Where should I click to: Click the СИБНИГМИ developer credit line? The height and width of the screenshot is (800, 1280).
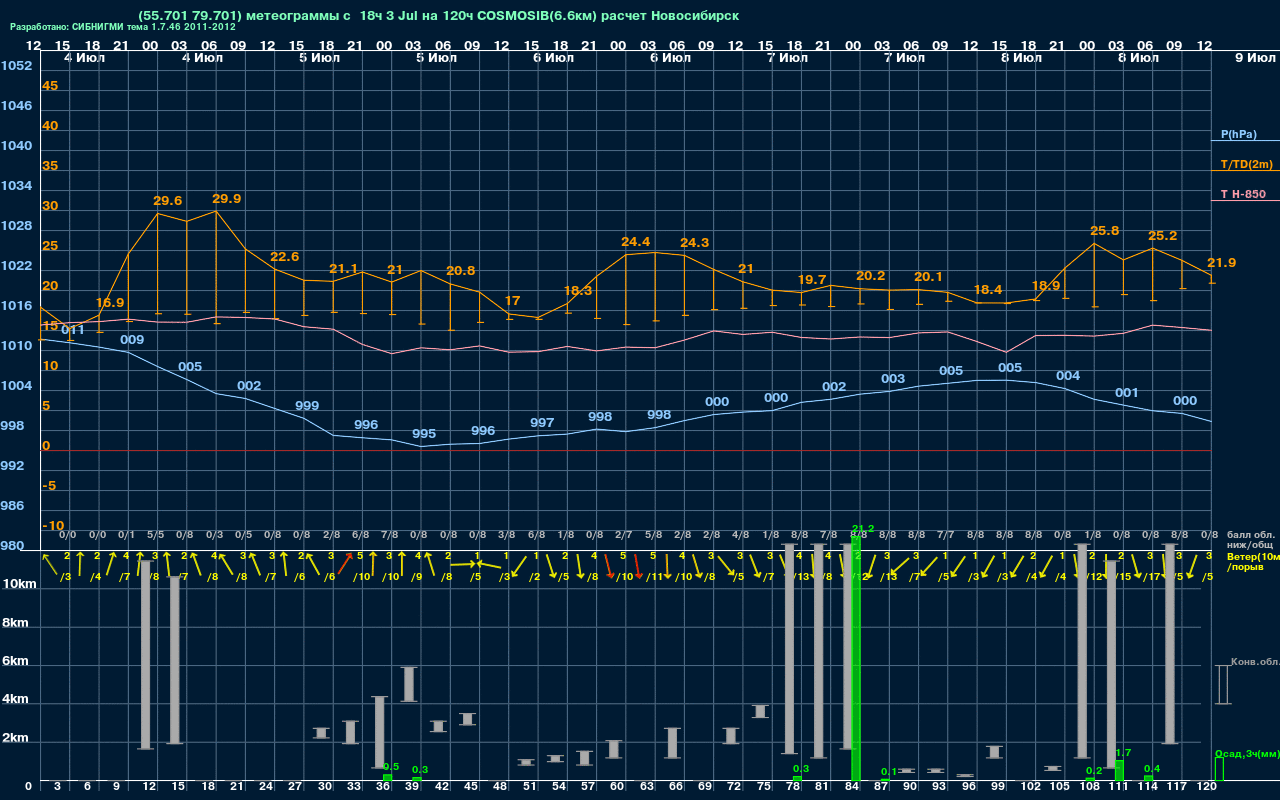[x=123, y=27]
